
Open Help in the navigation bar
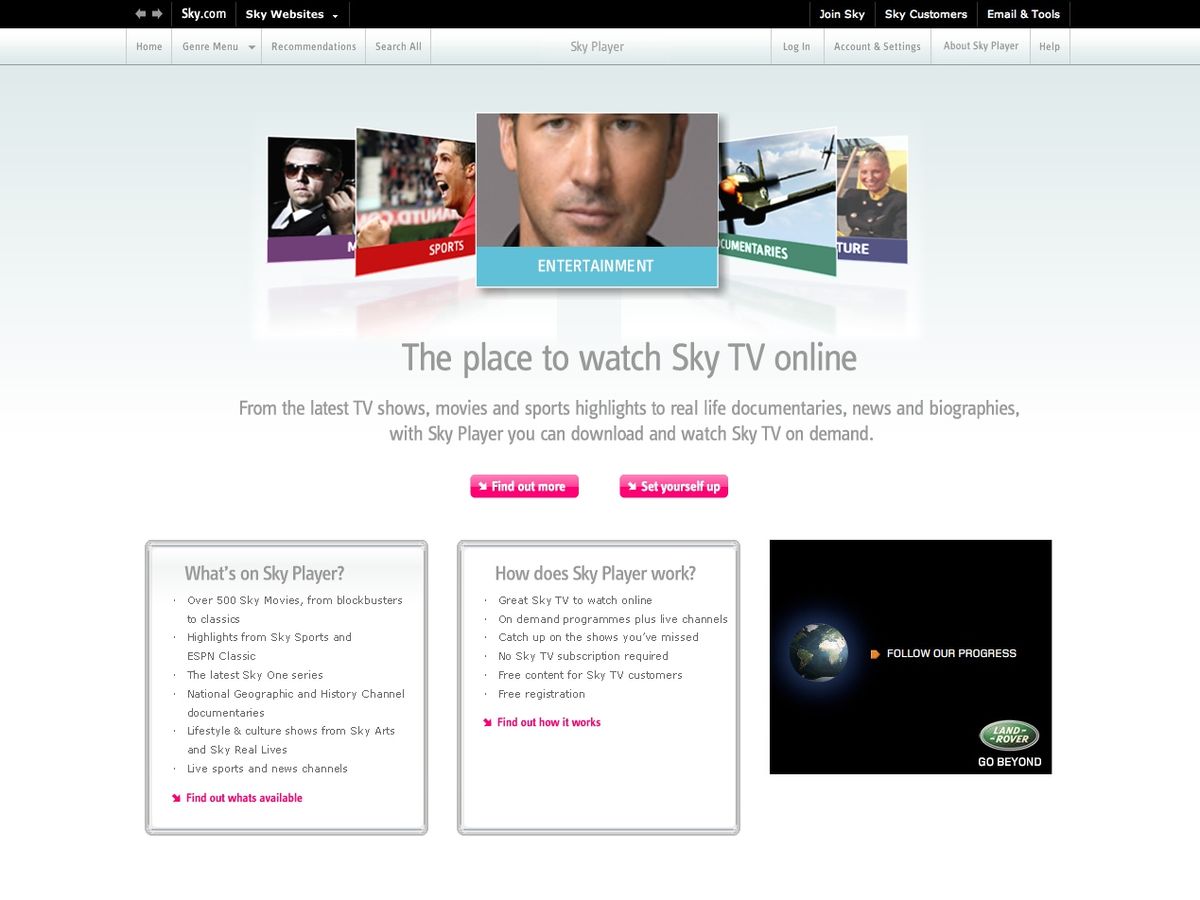pos(1049,47)
